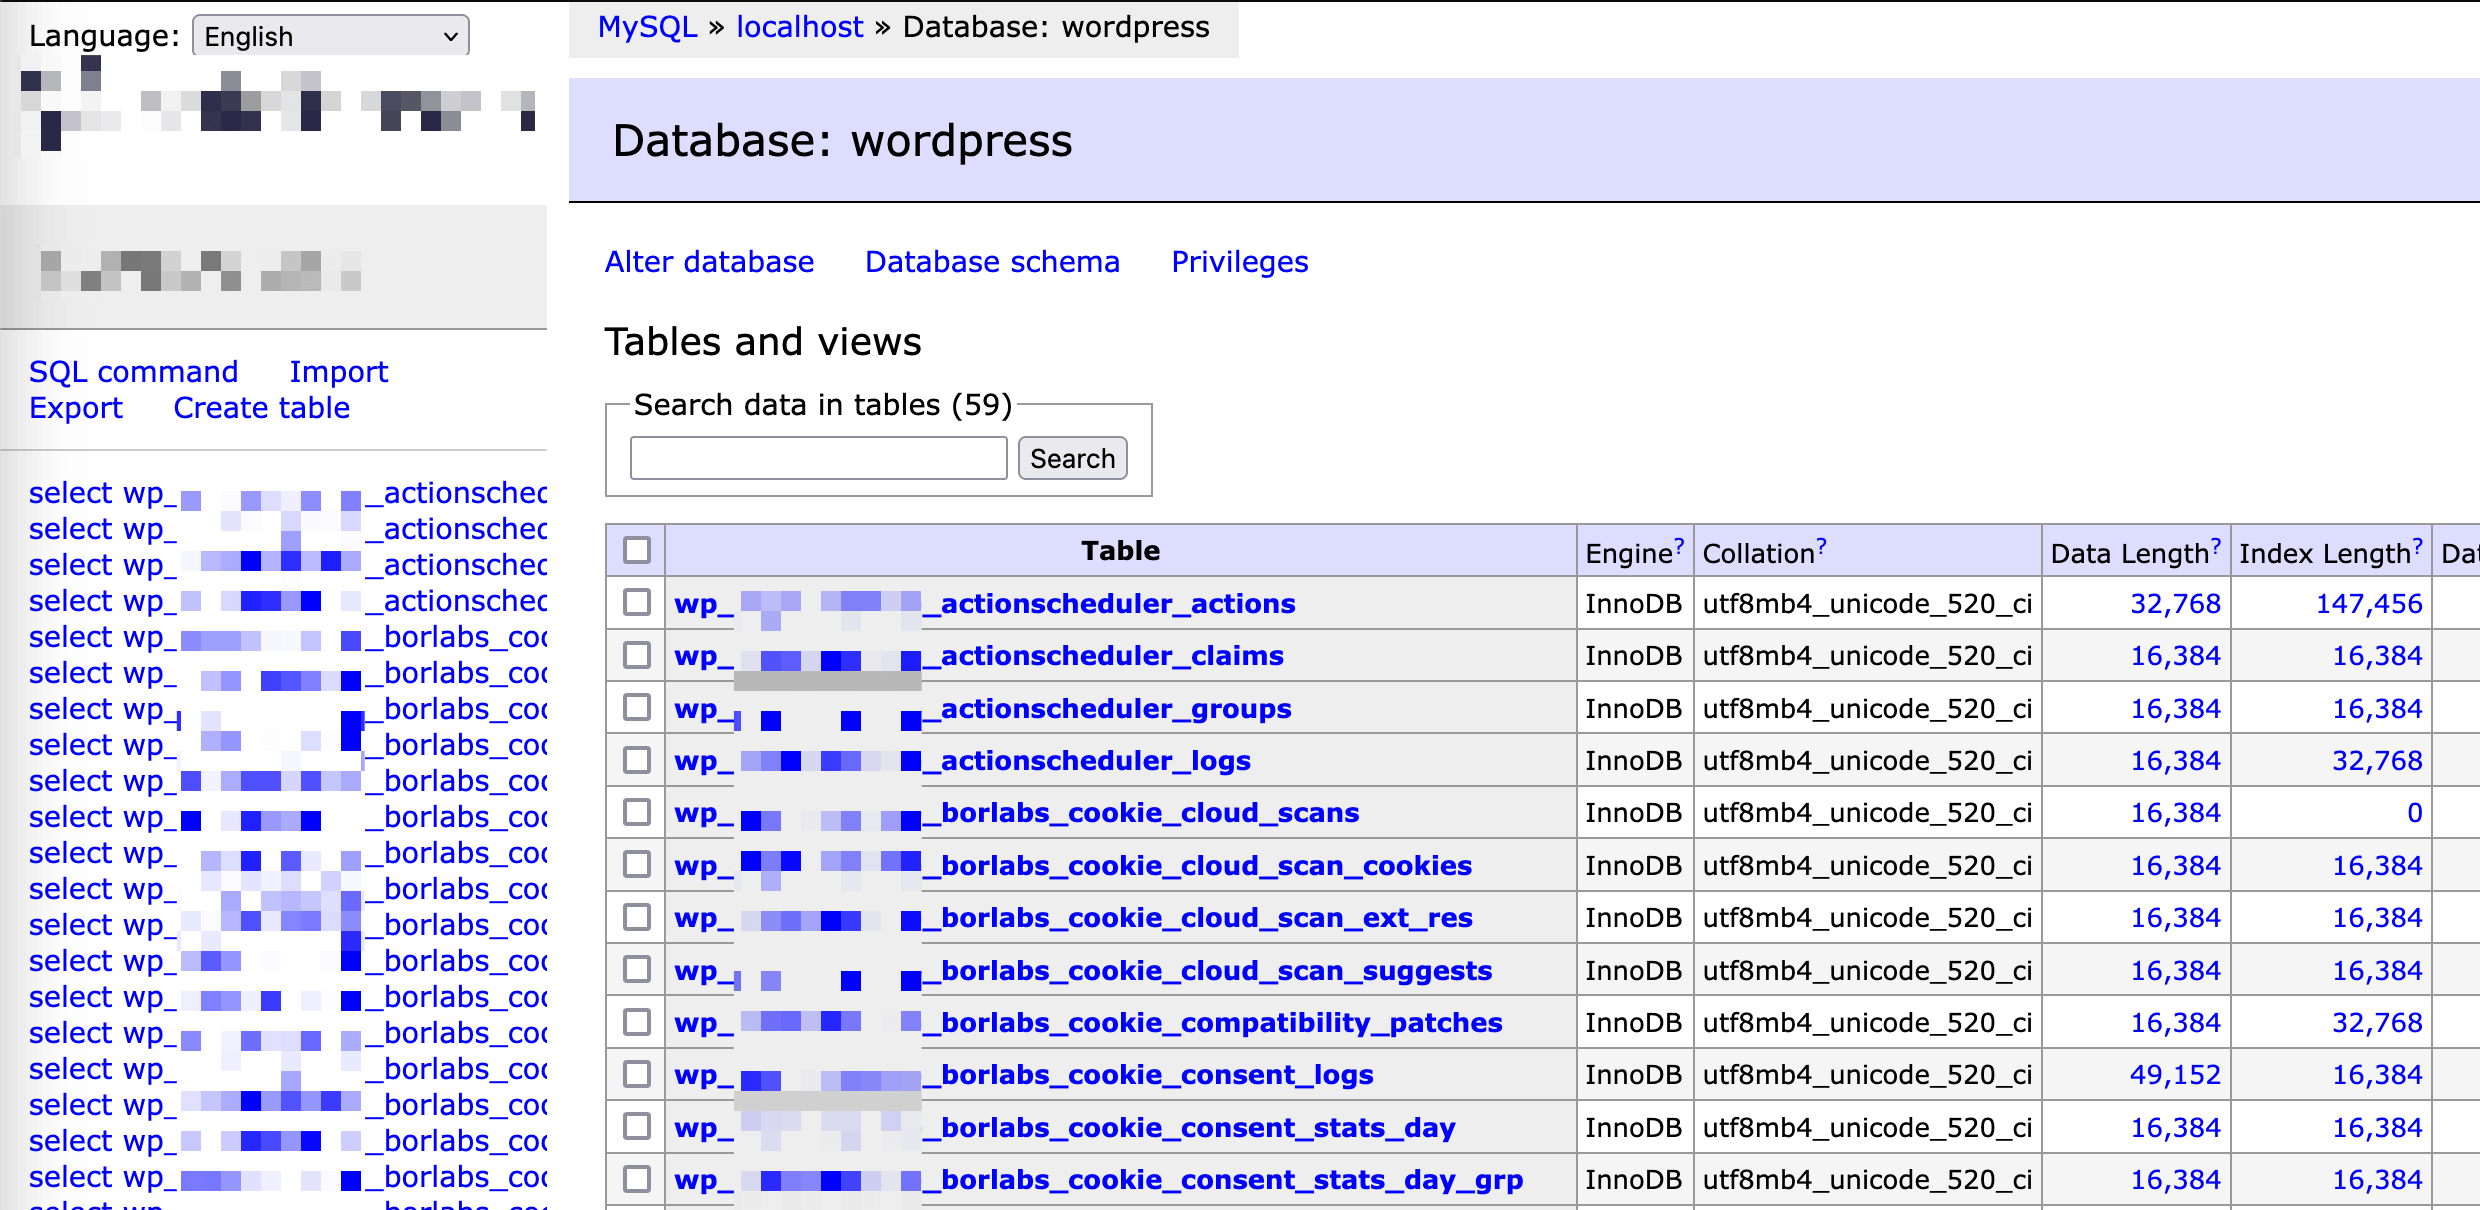Screen dimensions: 2480x1210
Task: Check the borlabs_cookie_cloud_scan_cookies row checkbox
Action: pos(637,864)
